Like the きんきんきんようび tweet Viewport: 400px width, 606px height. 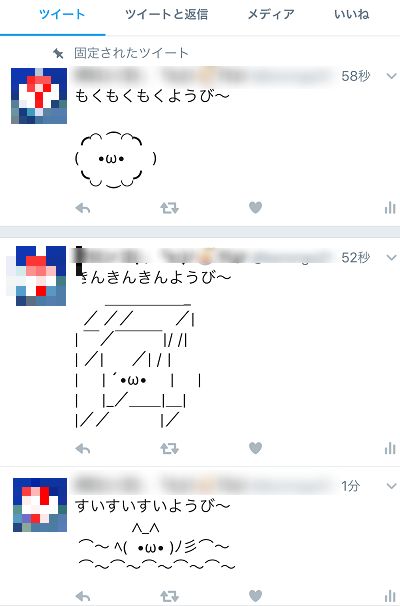(255, 448)
